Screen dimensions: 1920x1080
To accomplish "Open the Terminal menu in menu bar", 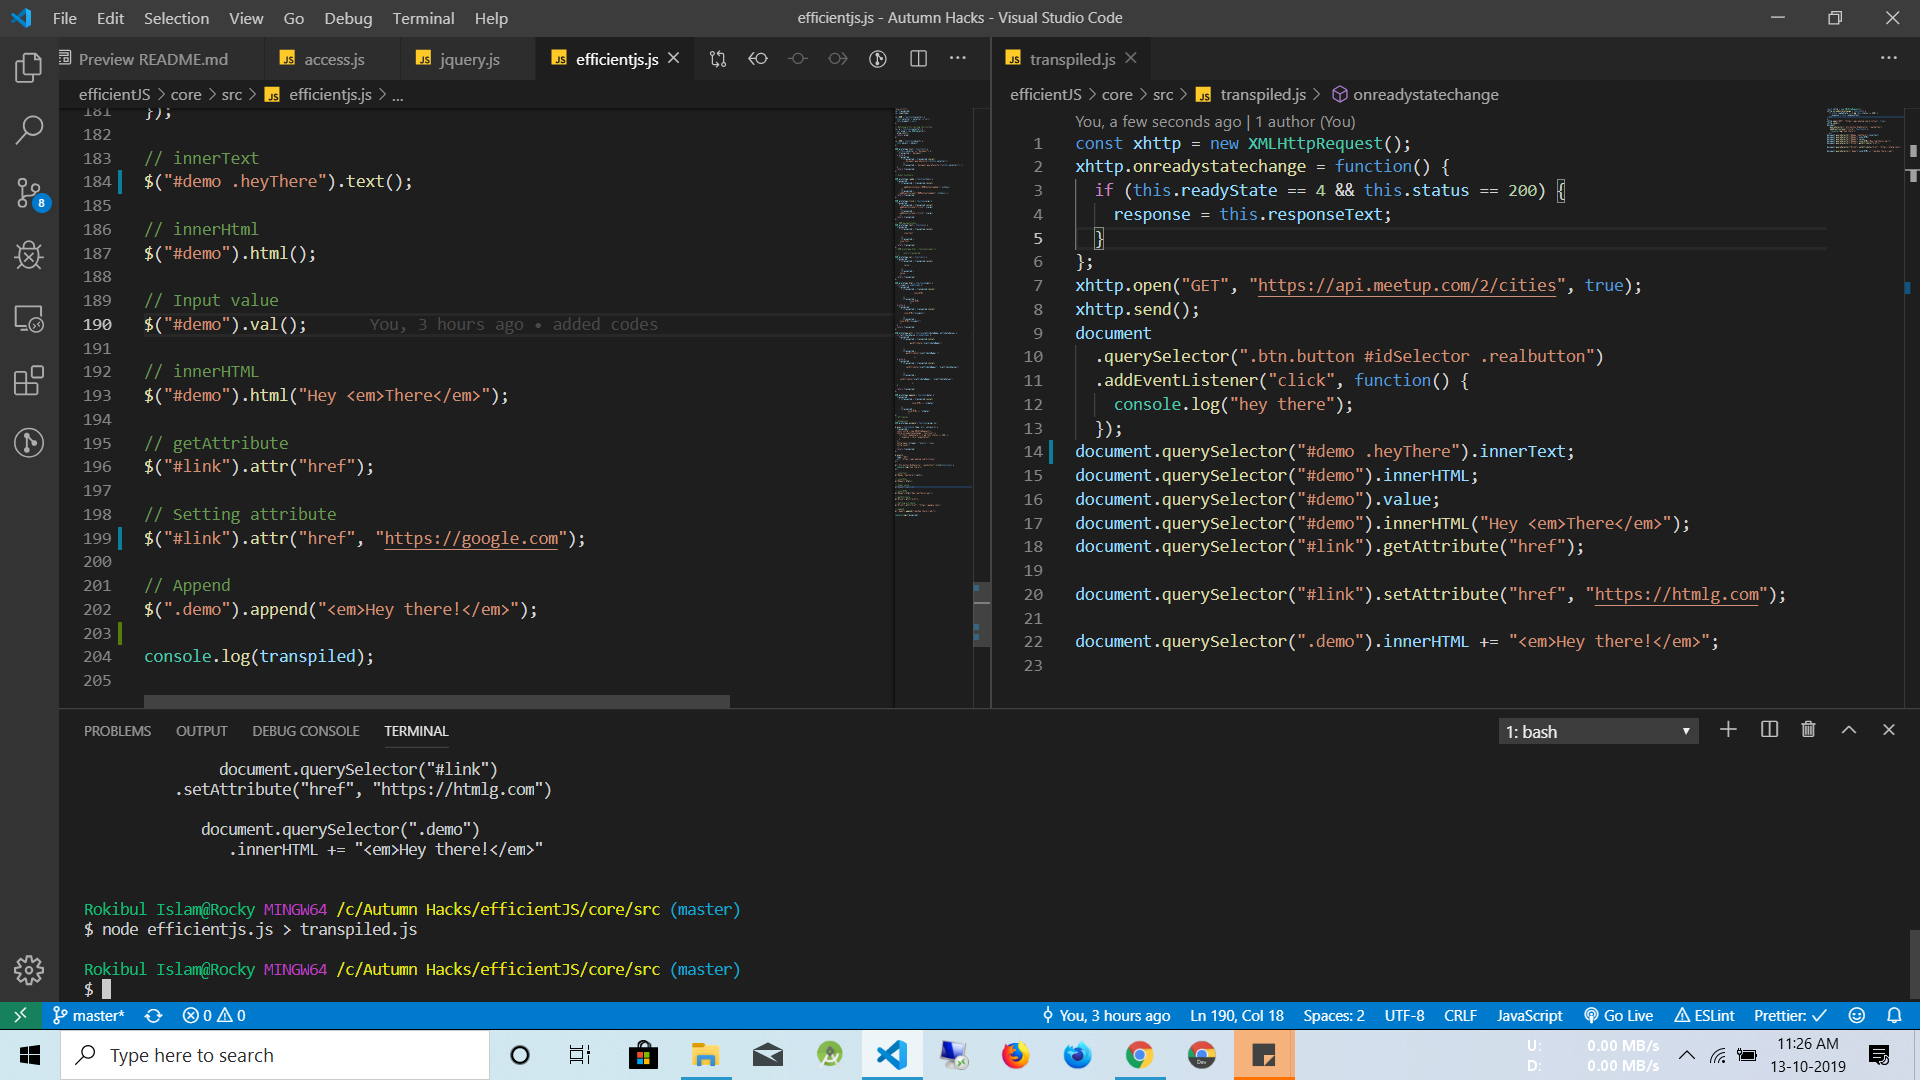I will point(422,18).
